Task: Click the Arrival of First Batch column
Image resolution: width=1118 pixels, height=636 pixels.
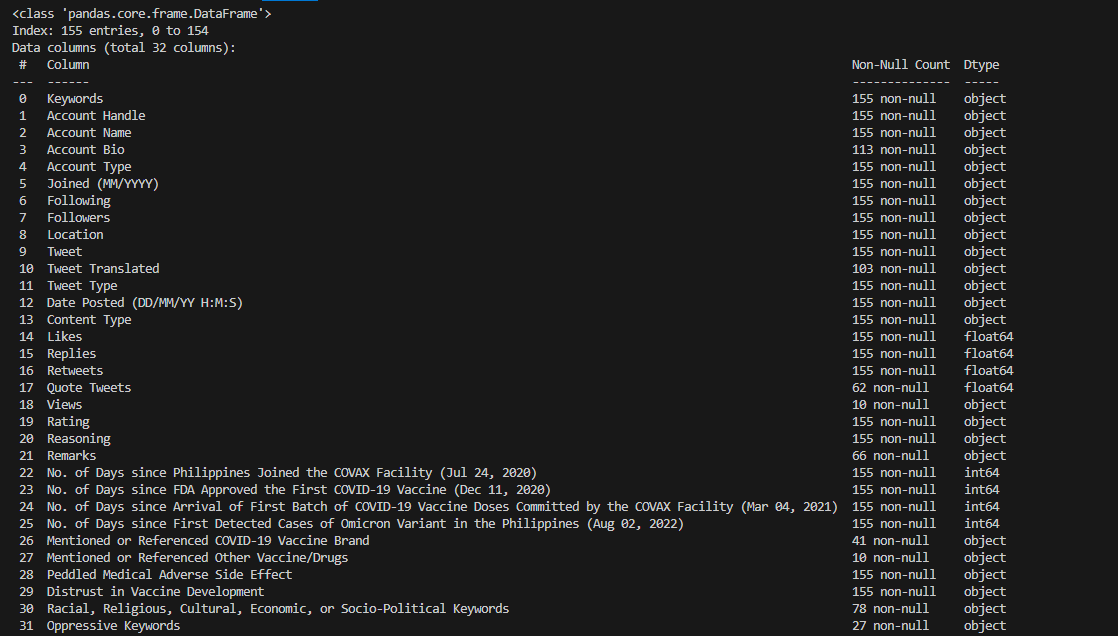Action: point(442,507)
